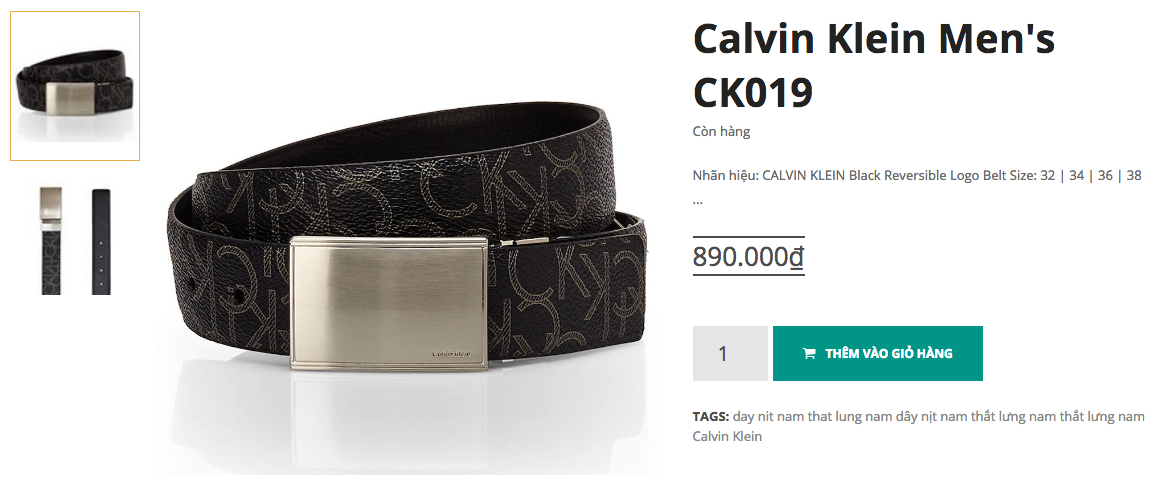Click the 890.000đ price
This screenshot has height=493, width=1160.
pyautogui.click(x=748, y=257)
